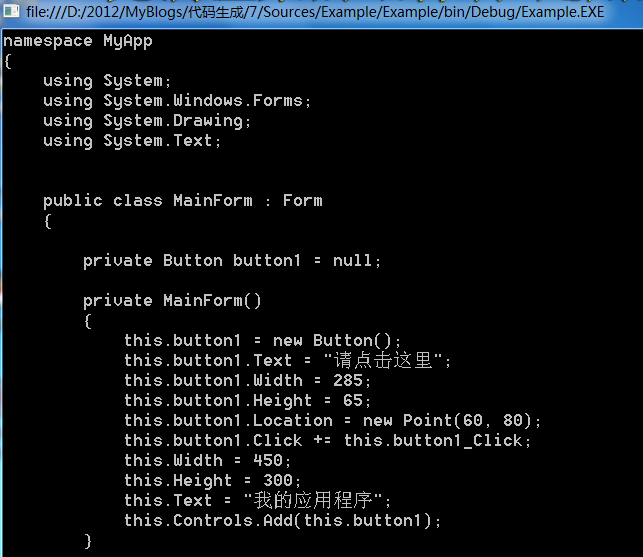Click 'private Button button1 = null;' line
The height and width of the screenshot is (557, 643).
tap(232, 261)
